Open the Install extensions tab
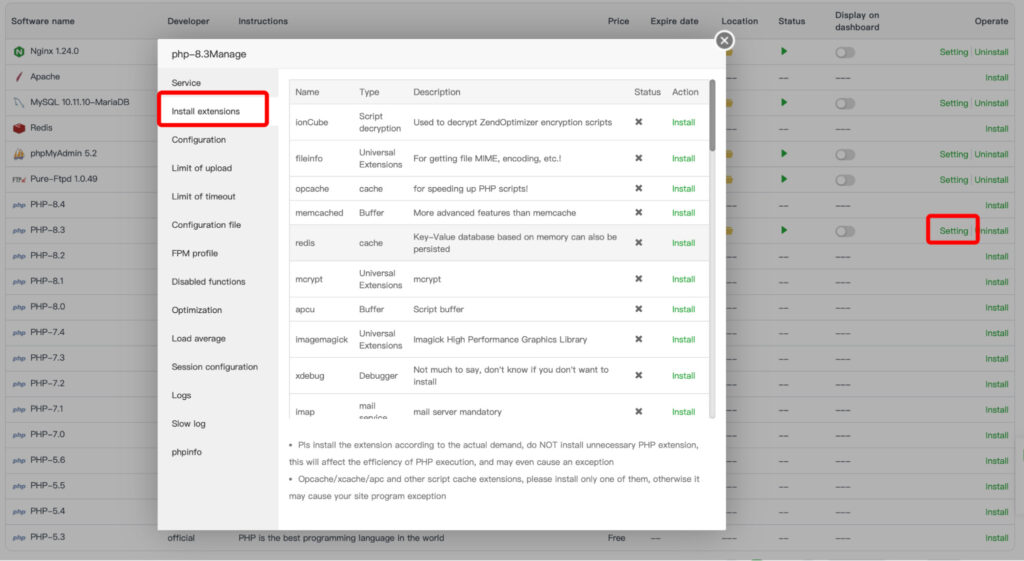 point(205,111)
